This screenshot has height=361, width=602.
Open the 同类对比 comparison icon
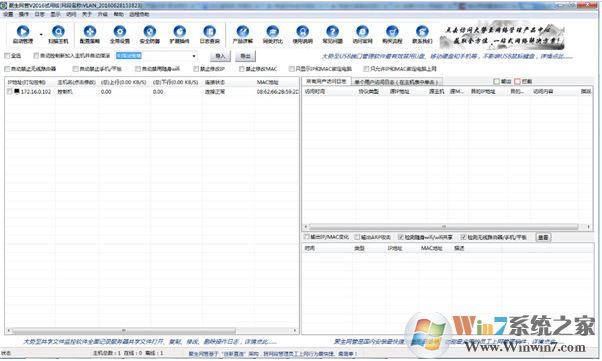tap(273, 31)
